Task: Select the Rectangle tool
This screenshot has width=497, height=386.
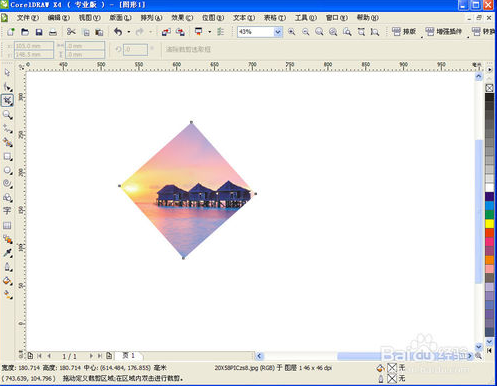Action: tap(7, 156)
